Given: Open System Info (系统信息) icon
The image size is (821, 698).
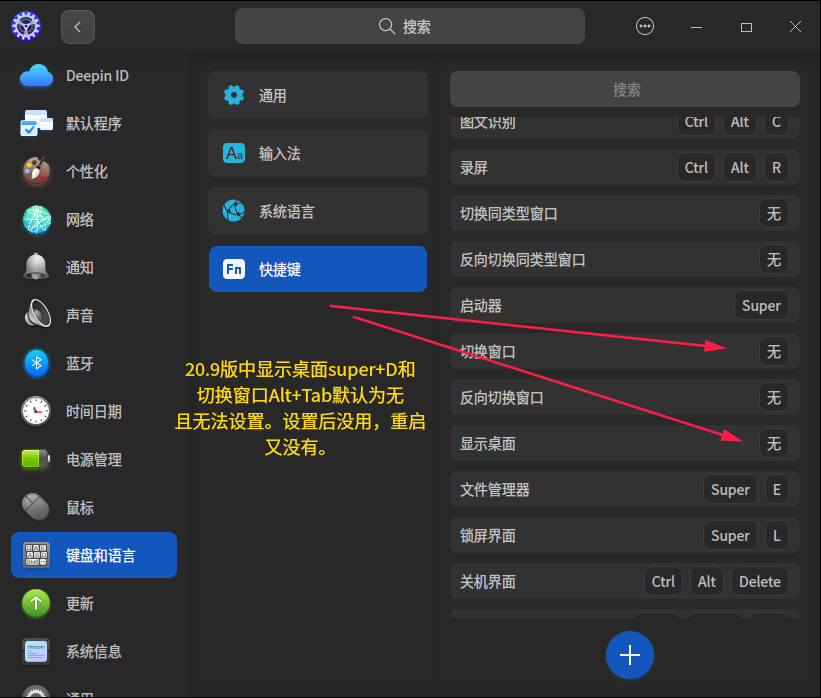Looking at the screenshot, I should tap(36, 651).
